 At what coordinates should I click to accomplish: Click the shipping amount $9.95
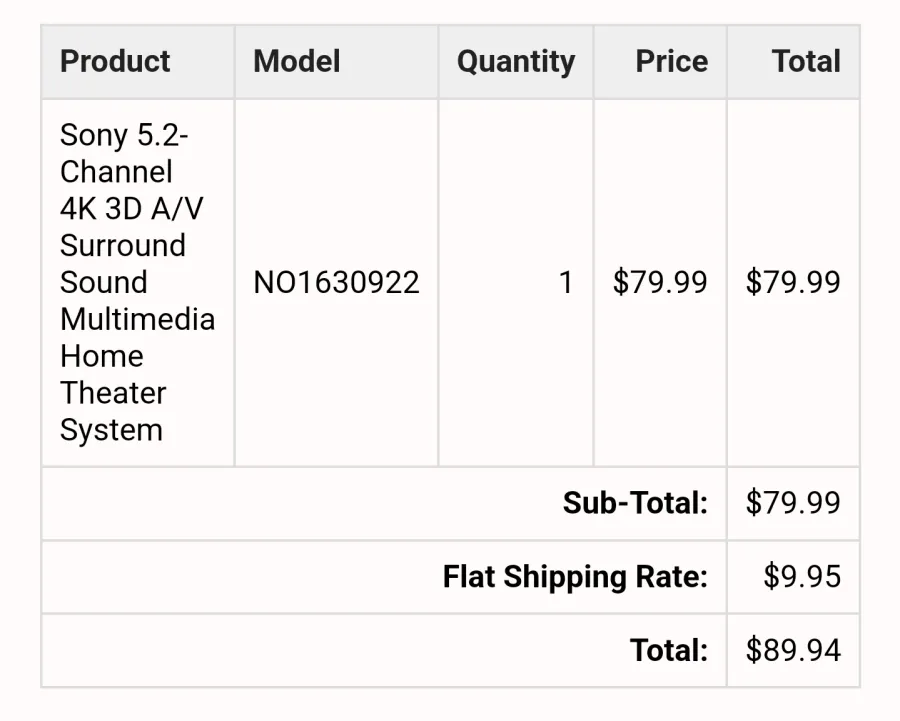click(802, 576)
